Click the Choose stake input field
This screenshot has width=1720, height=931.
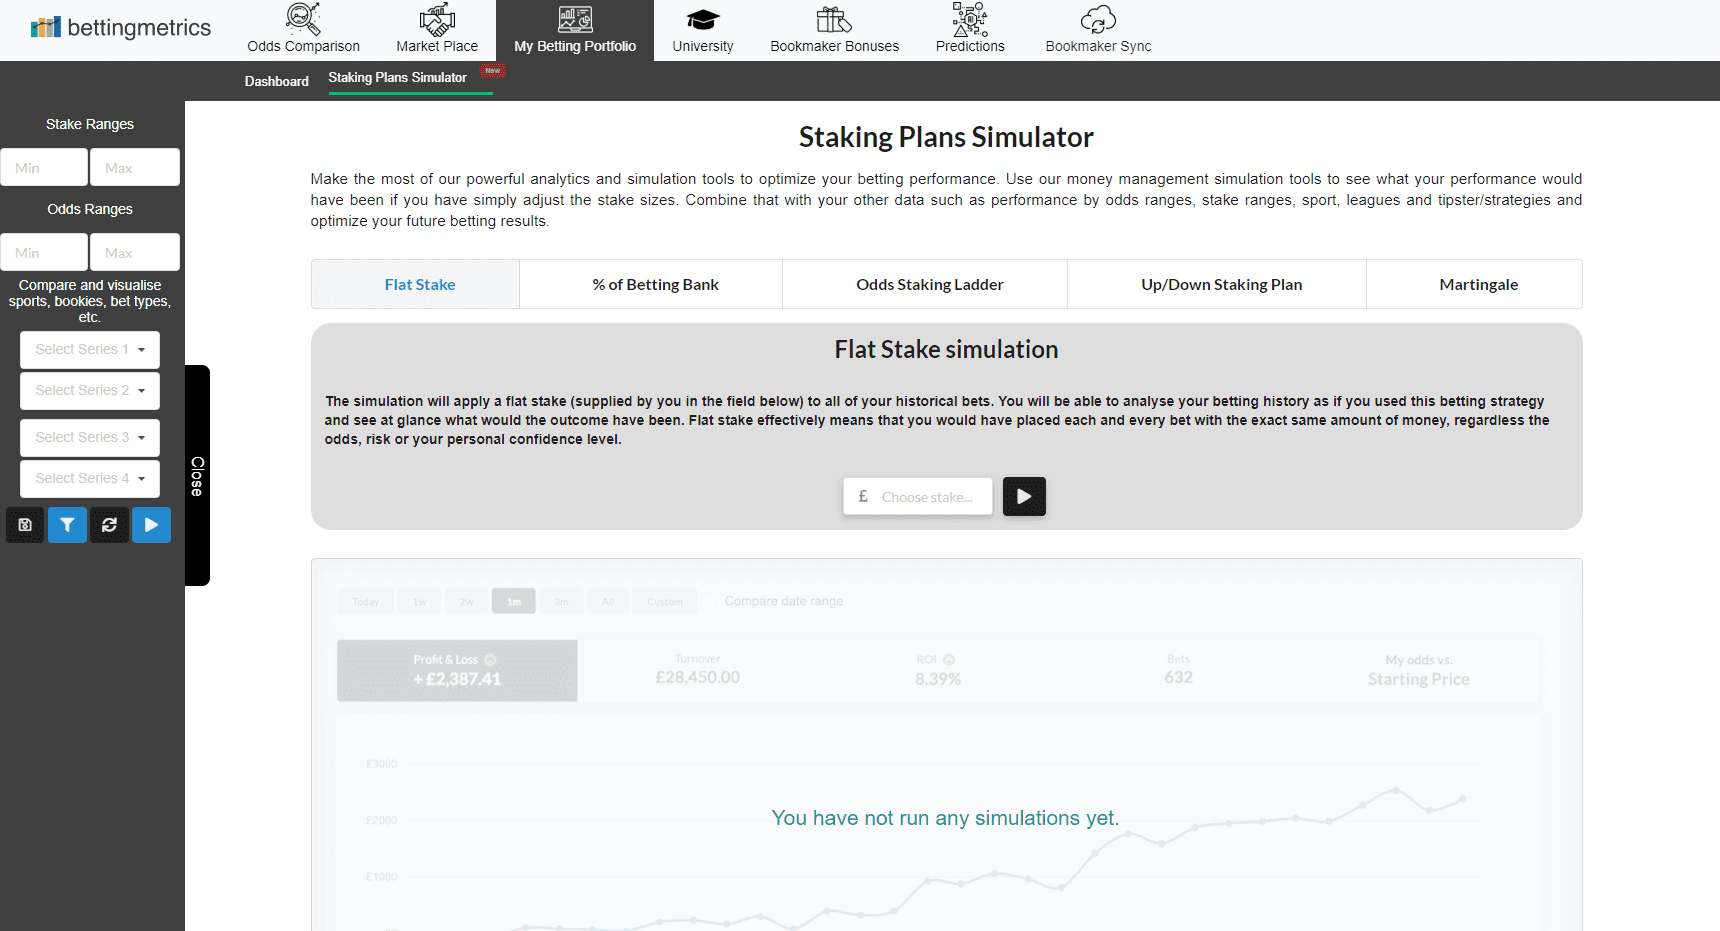click(918, 496)
